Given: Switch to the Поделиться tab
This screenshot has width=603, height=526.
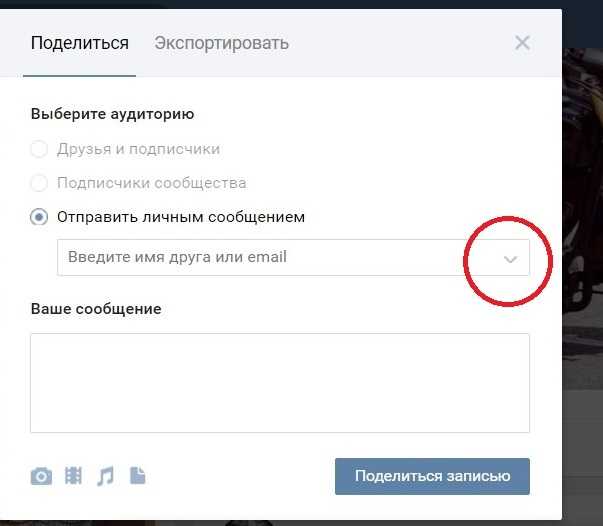Looking at the screenshot, I should point(80,43).
